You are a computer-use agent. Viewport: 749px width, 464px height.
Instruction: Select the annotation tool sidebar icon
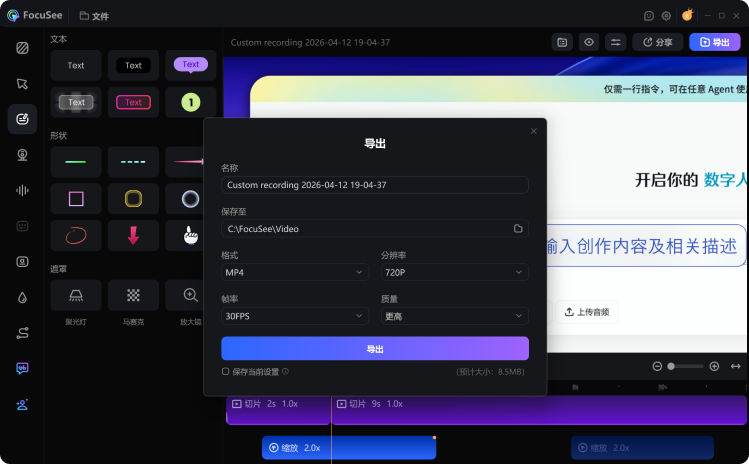pyautogui.click(x=22, y=119)
